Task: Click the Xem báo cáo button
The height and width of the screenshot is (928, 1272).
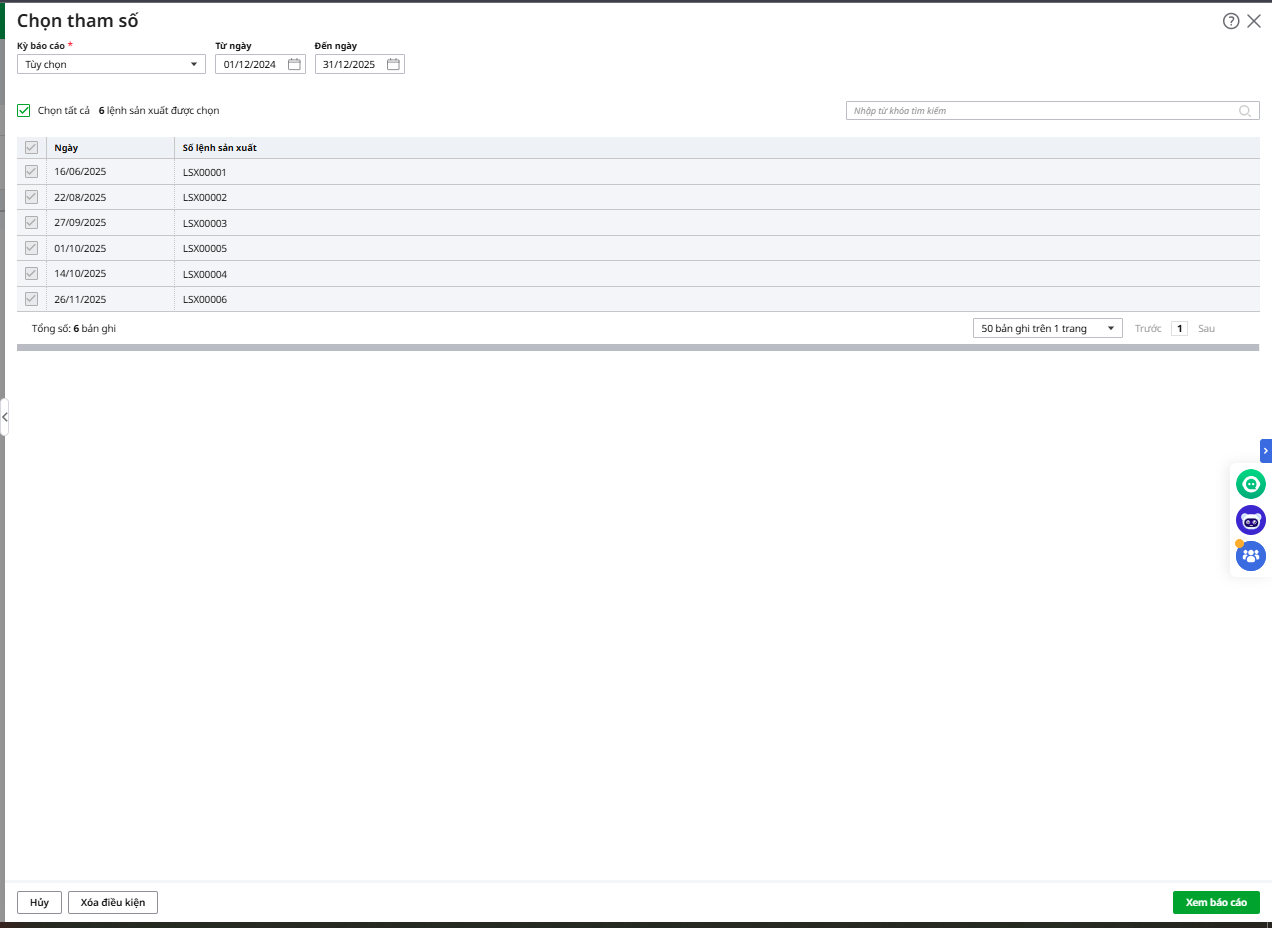Action: pos(1215,902)
